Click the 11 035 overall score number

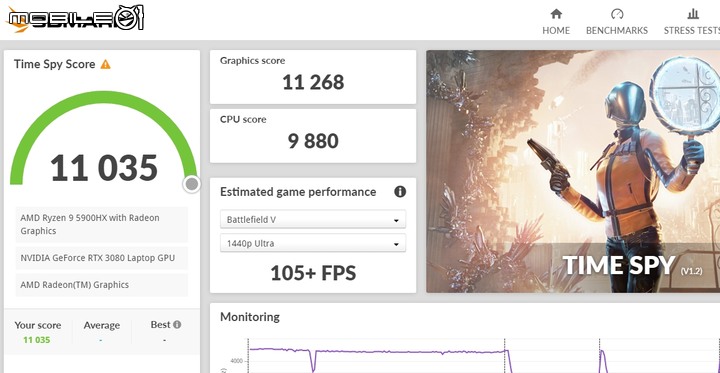click(x=104, y=168)
